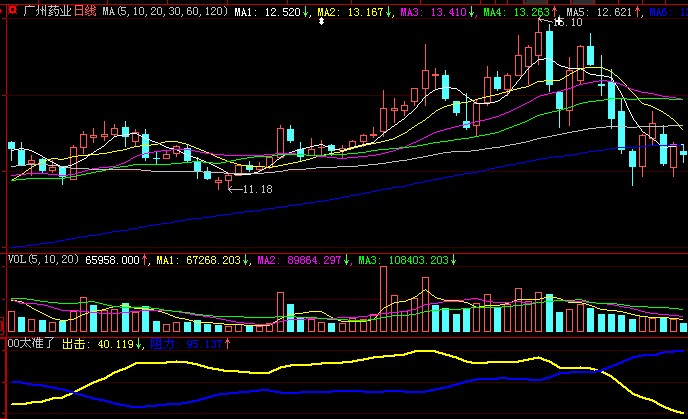Click the 00太准了 indicator name

[x=30, y=343]
